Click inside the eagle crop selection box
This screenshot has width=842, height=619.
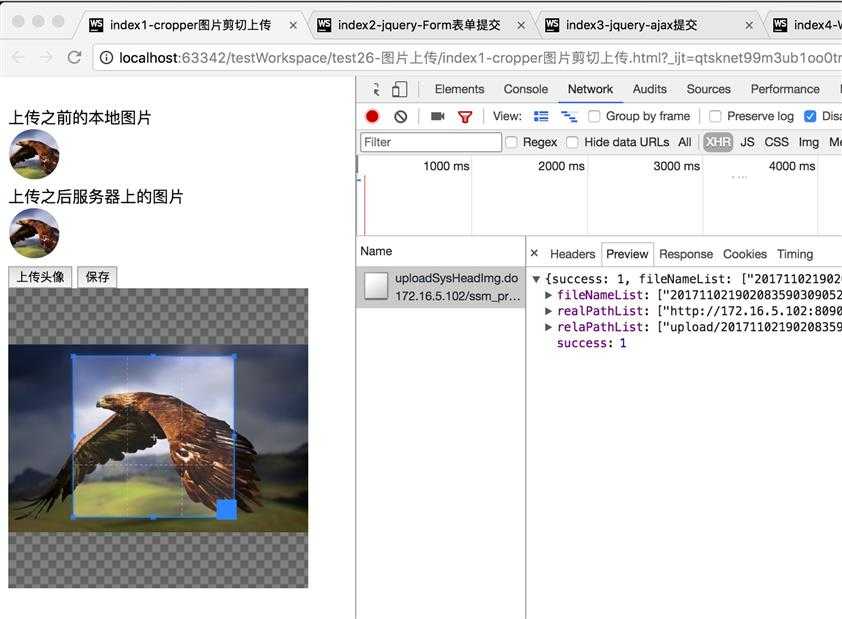(x=154, y=436)
